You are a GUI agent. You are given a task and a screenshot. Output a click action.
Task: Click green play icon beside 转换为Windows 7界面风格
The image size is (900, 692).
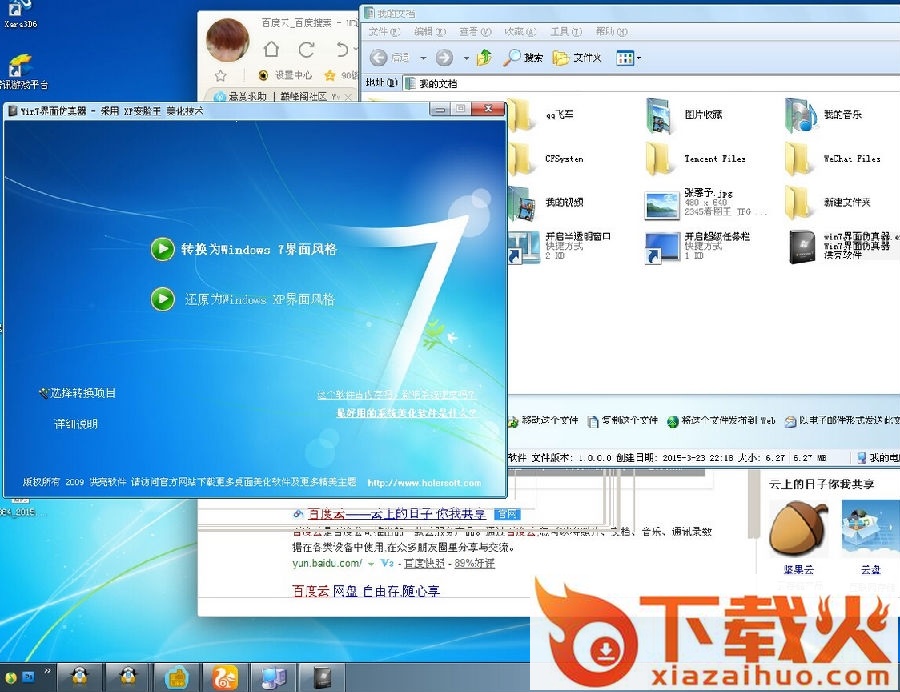pos(162,249)
